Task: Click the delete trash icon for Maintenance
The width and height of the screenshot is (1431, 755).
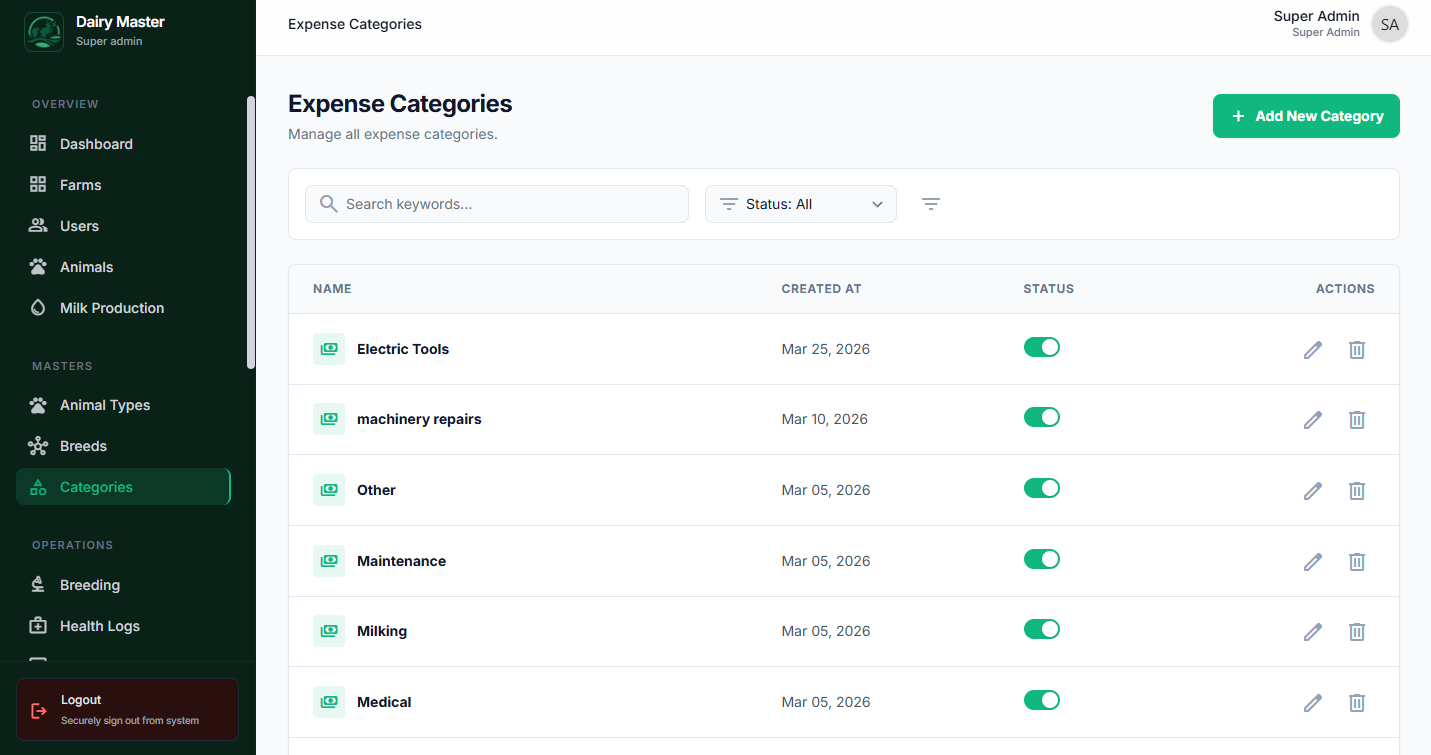Action: pos(1357,561)
